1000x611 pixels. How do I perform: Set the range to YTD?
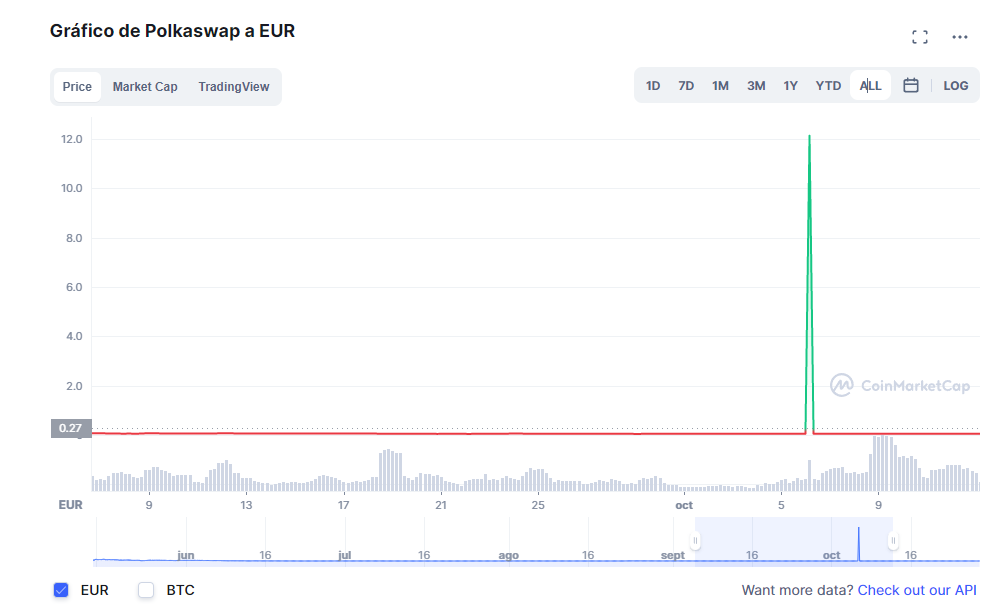(828, 86)
